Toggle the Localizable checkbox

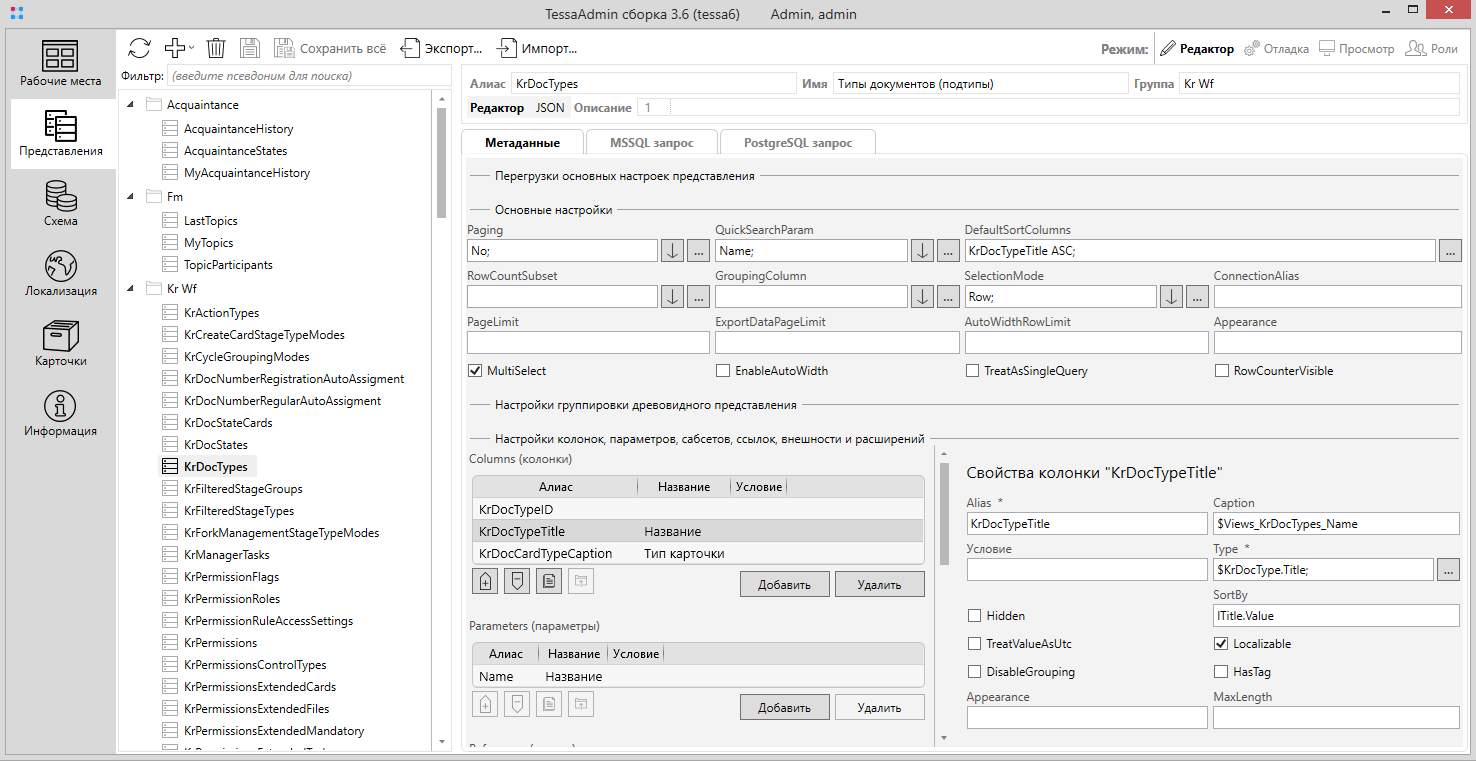coord(1221,644)
